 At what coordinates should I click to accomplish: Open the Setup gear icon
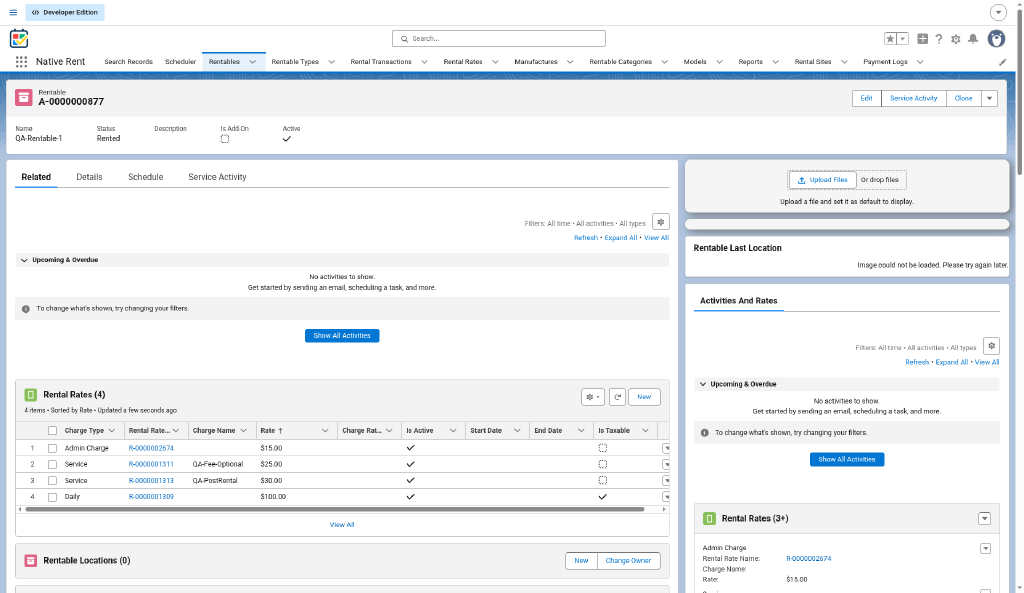click(x=956, y=39)
